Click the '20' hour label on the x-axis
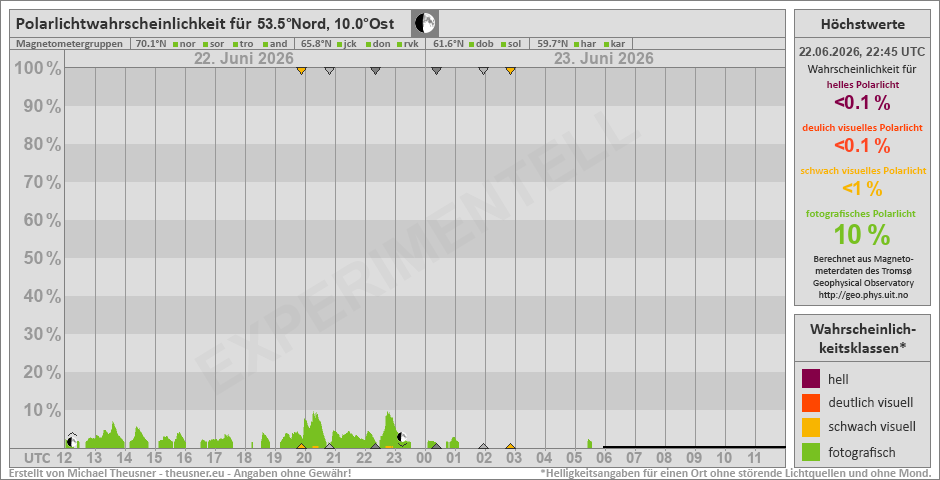Screen dimensions: 940x480 pyautogui.click(x=304, y=458)
